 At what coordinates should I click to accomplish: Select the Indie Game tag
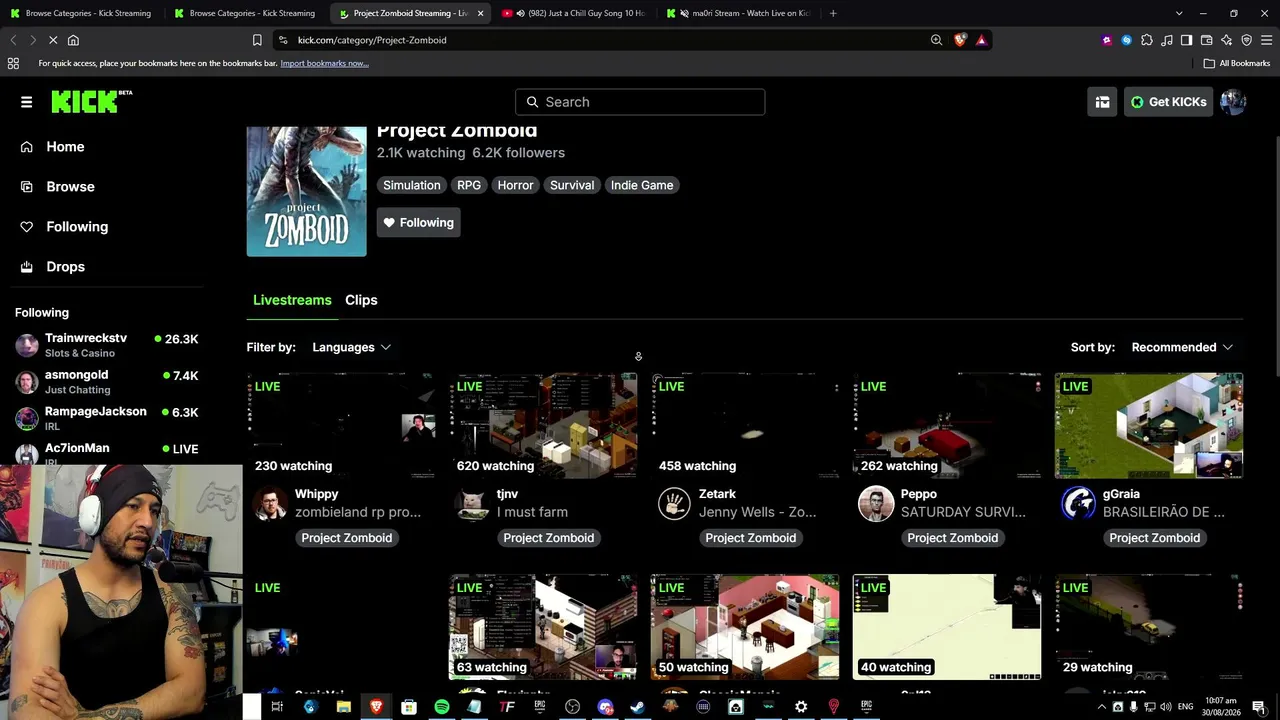642,185
